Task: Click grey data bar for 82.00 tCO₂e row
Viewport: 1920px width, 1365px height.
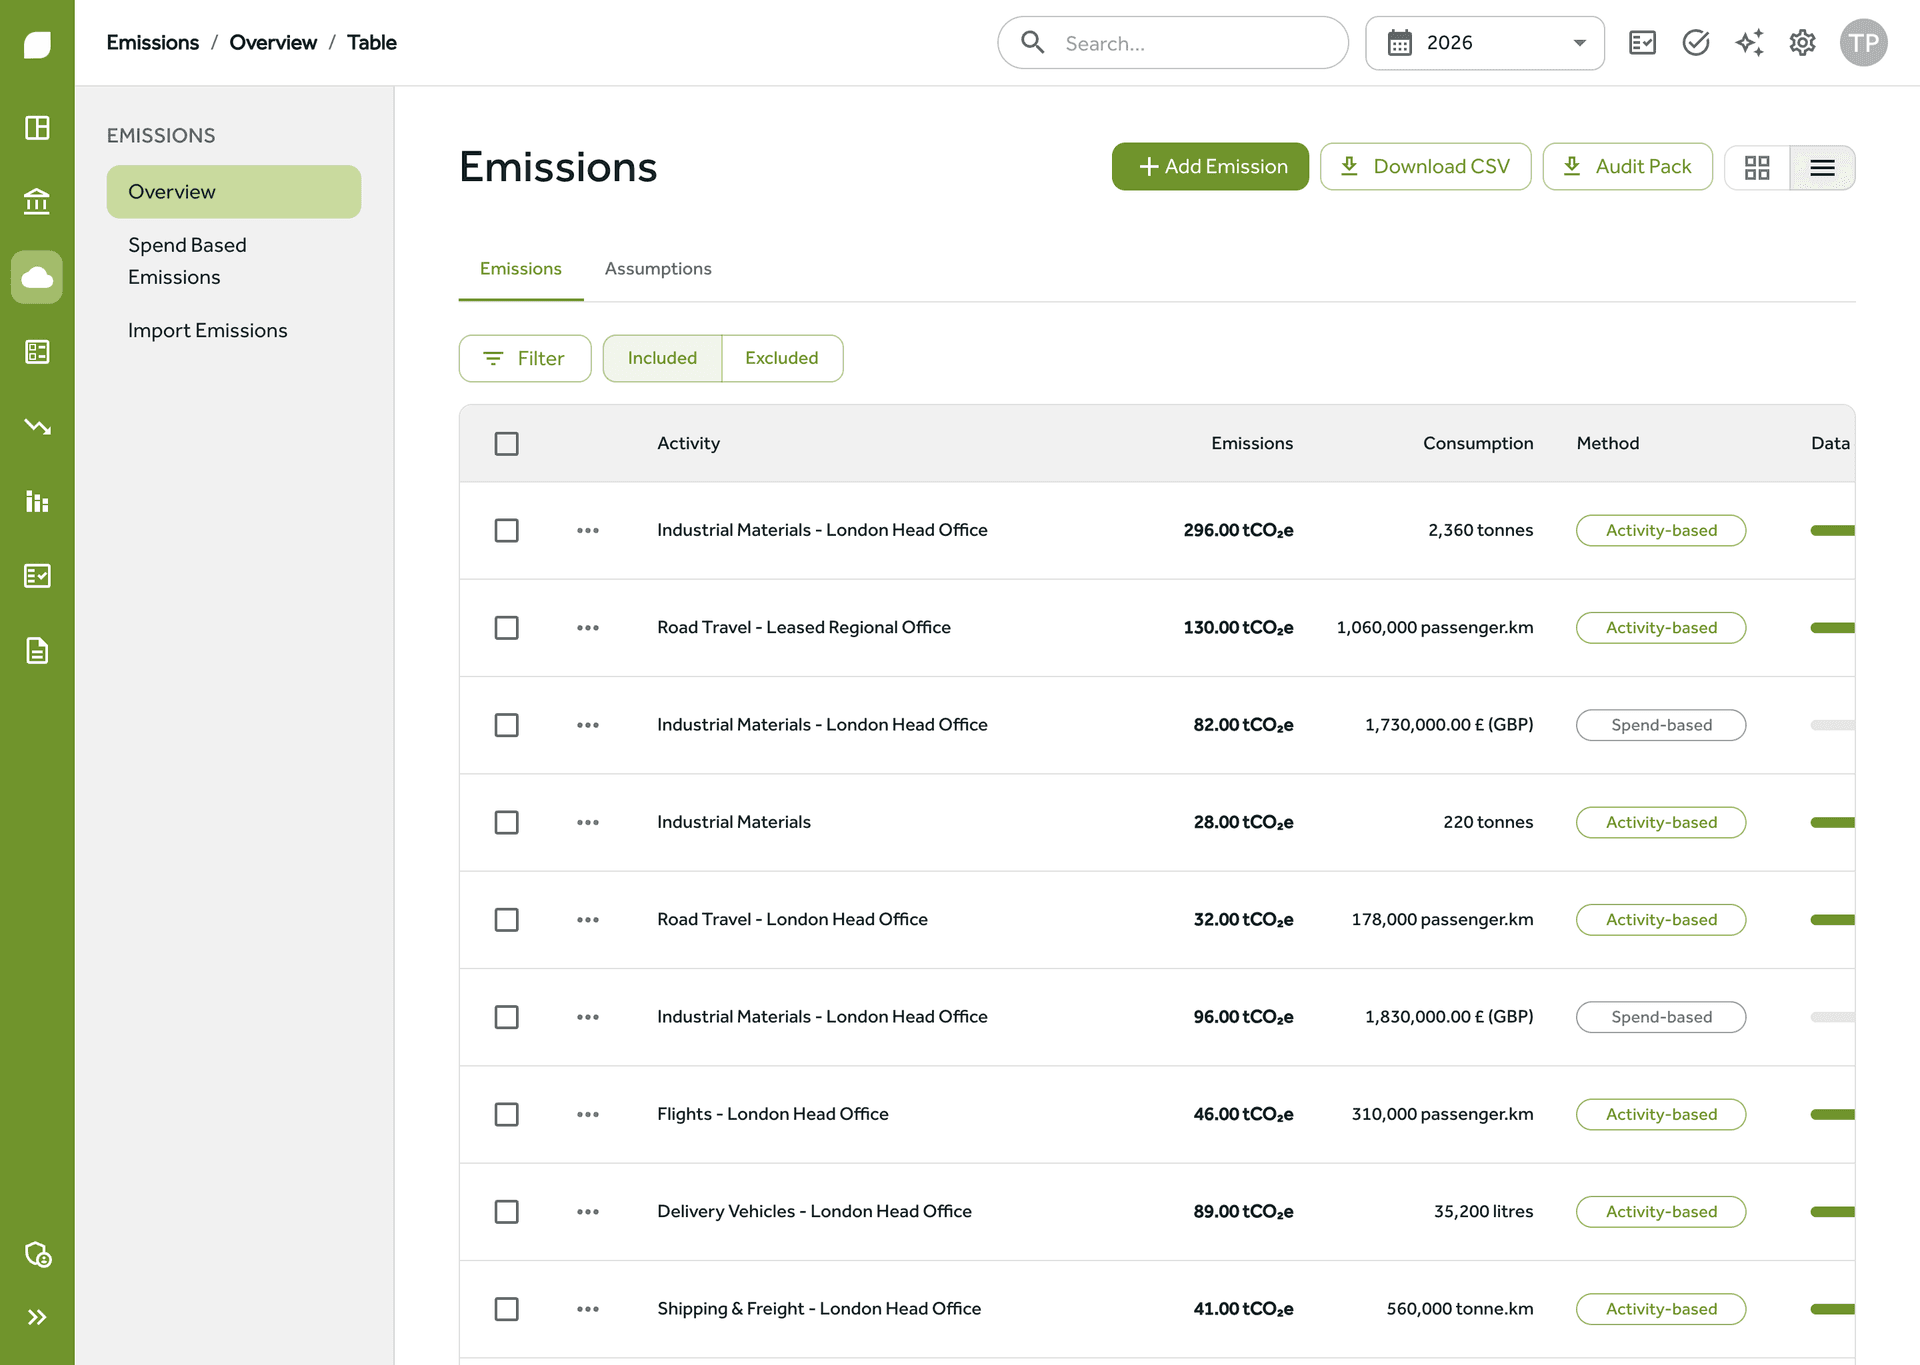Action: pos(1832,725)
